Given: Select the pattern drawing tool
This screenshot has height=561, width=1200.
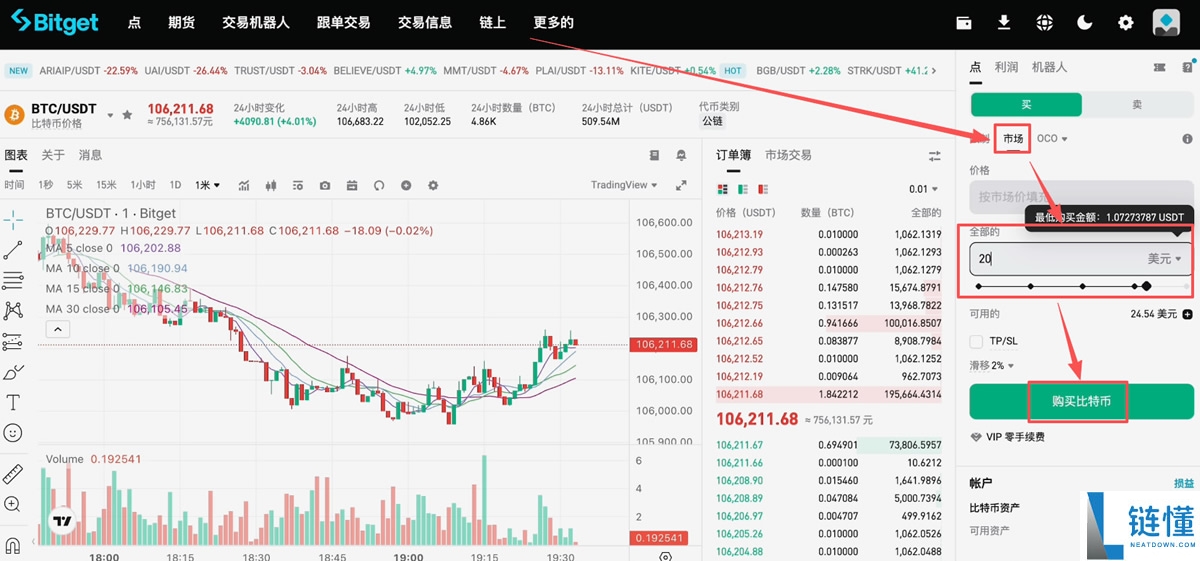Looking at the screenshot, I should (x=13, y=311).
